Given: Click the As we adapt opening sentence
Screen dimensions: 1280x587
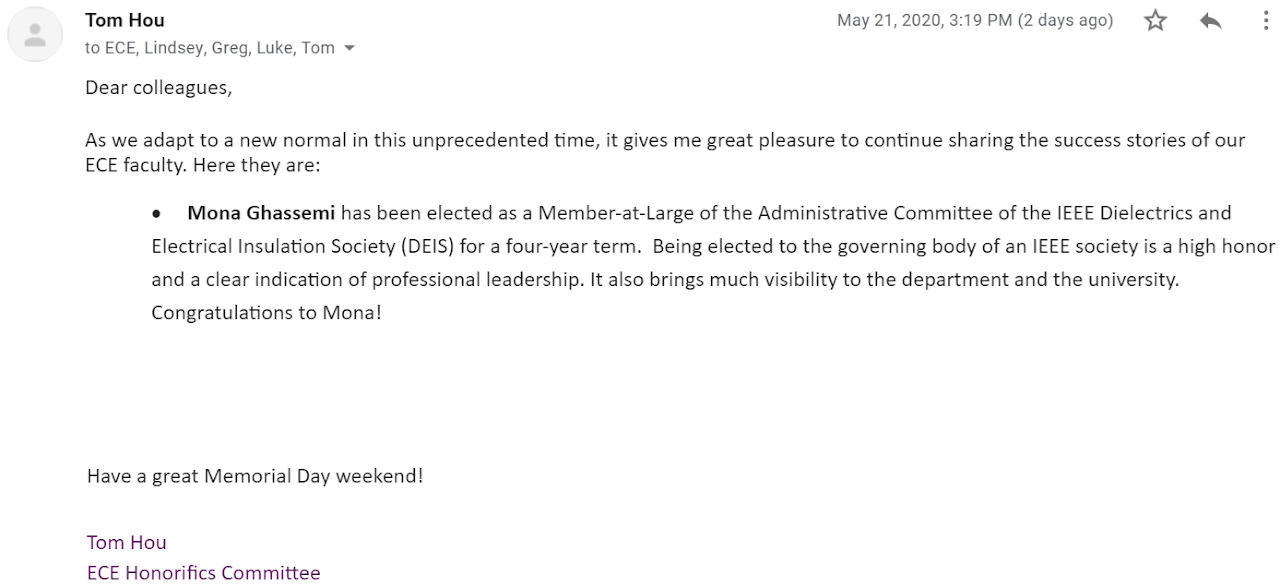Looking at the screenshot, I should pyautogui.click(x=665, y=140).
